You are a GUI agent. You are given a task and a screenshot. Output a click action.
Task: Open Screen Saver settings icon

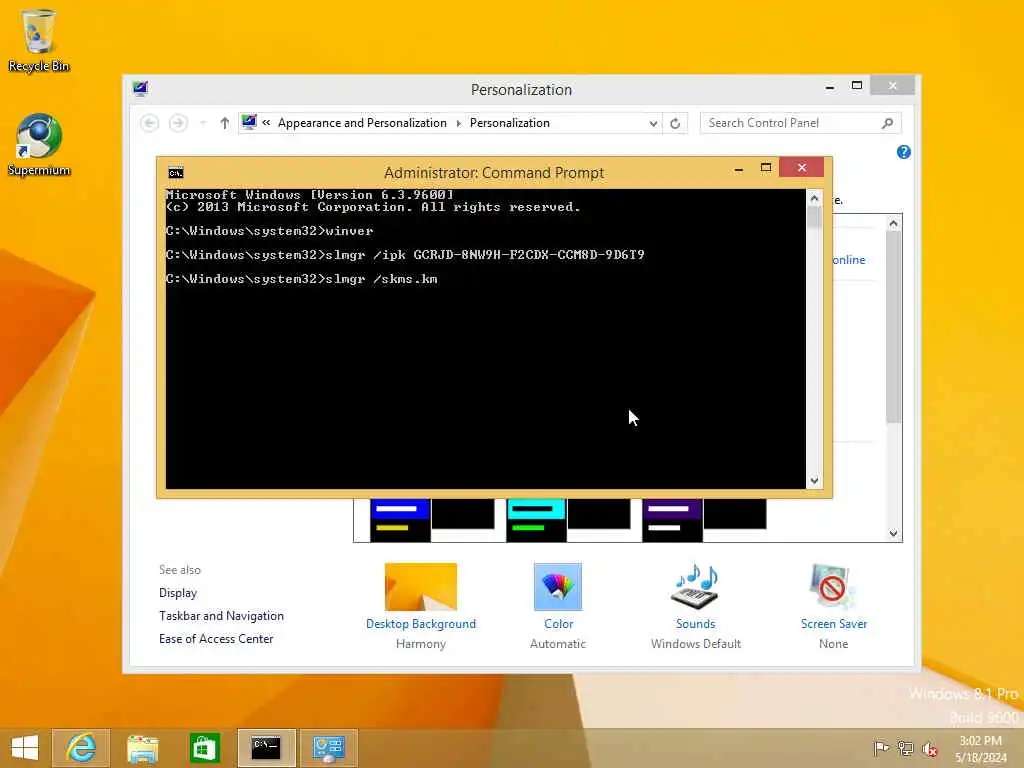pos(833,586)
